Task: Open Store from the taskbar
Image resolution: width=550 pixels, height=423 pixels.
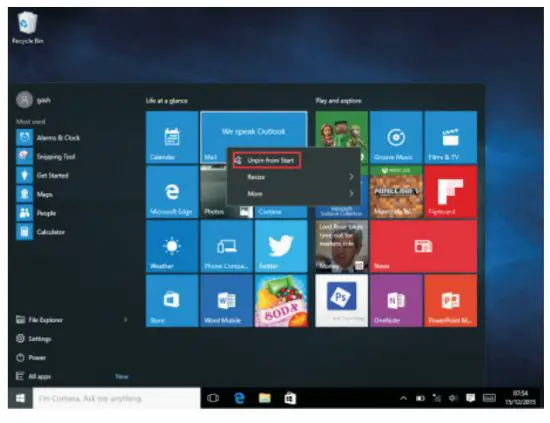Action: pyautogui.click(x=290, y=398)
